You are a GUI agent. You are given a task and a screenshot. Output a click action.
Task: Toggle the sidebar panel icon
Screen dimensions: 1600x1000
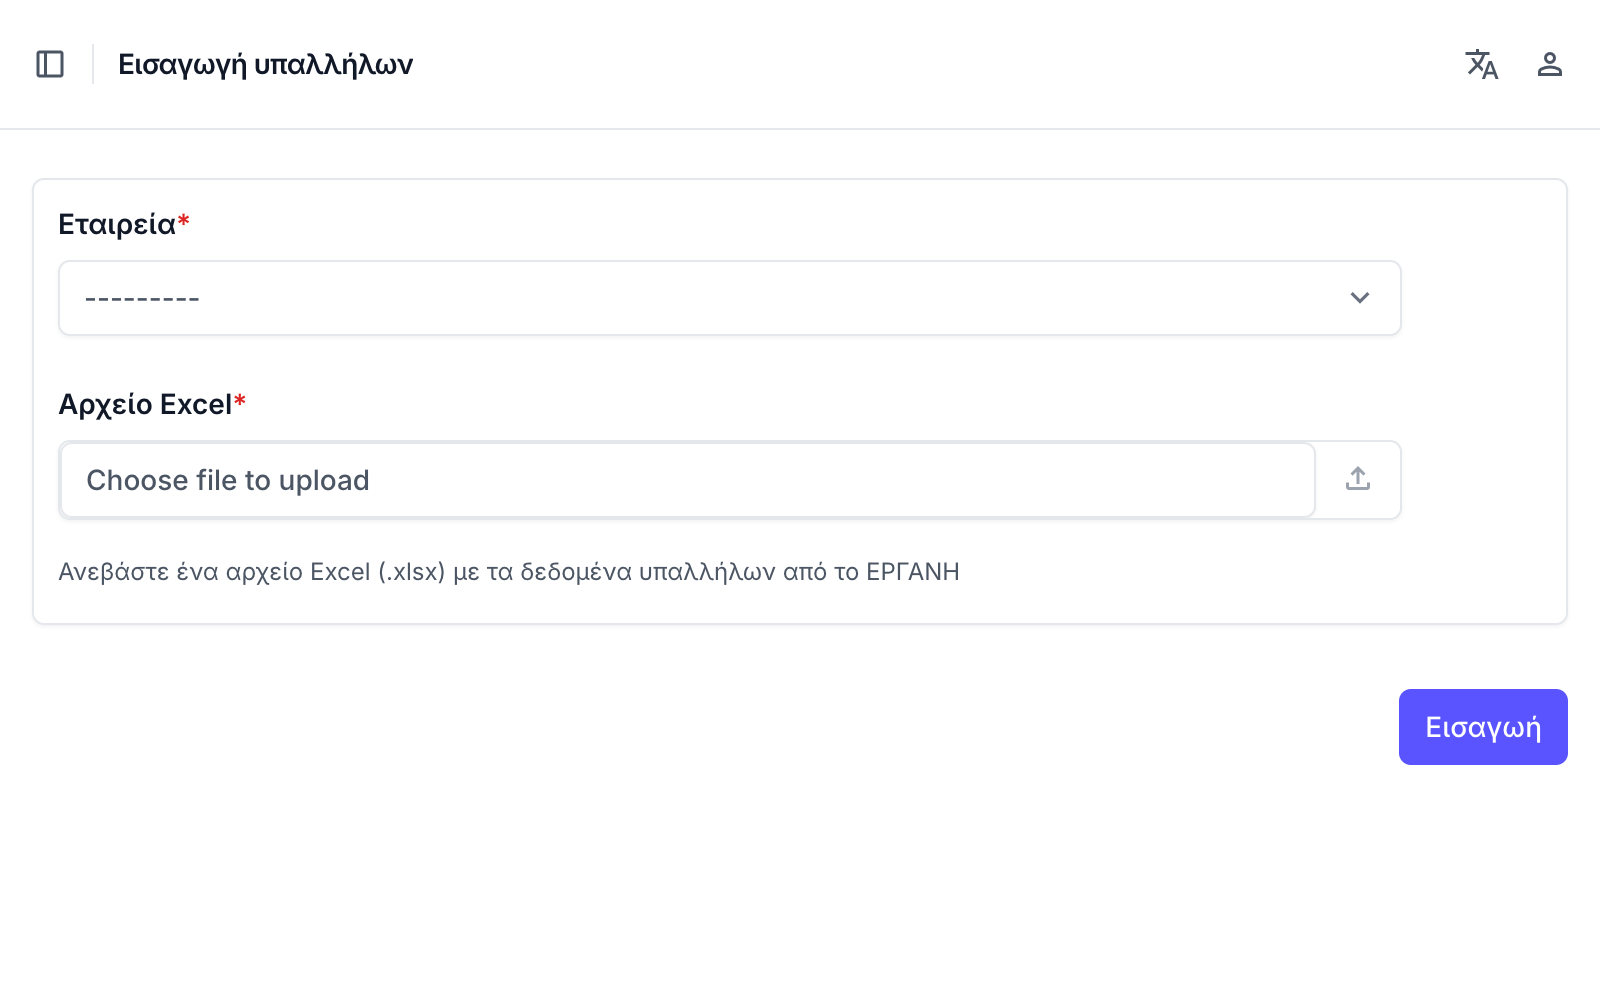50,64
